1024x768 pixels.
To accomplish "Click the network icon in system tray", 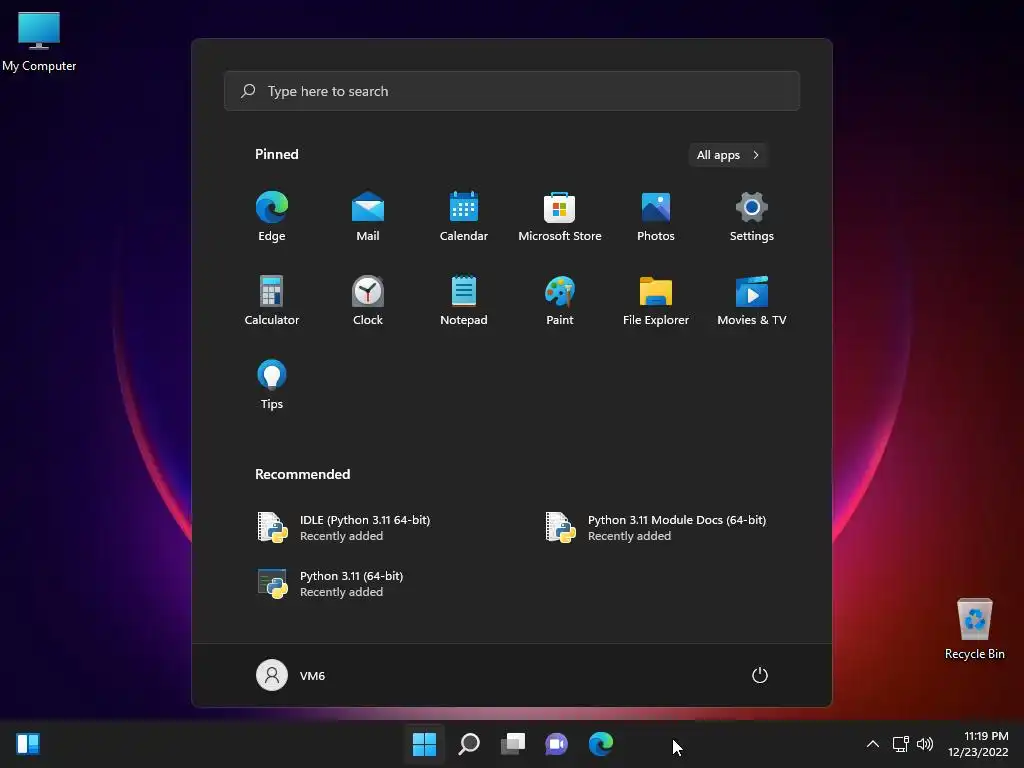I will (901, 744).
